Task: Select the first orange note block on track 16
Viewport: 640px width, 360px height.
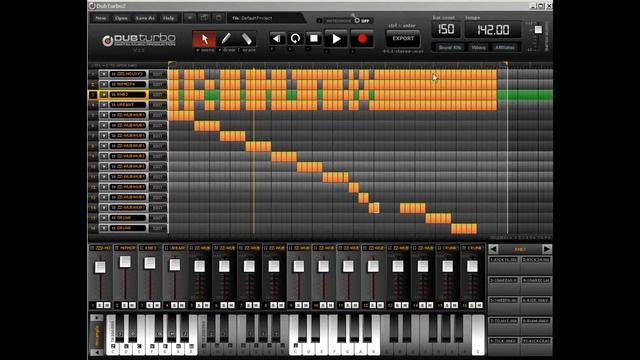Action: coord(455,228)
